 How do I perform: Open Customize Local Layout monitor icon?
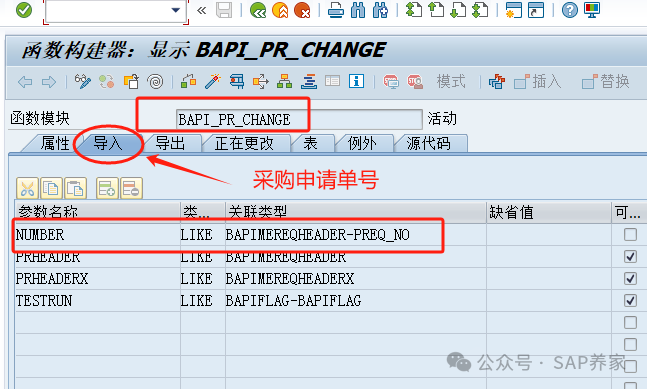click(x=592, y=10)
